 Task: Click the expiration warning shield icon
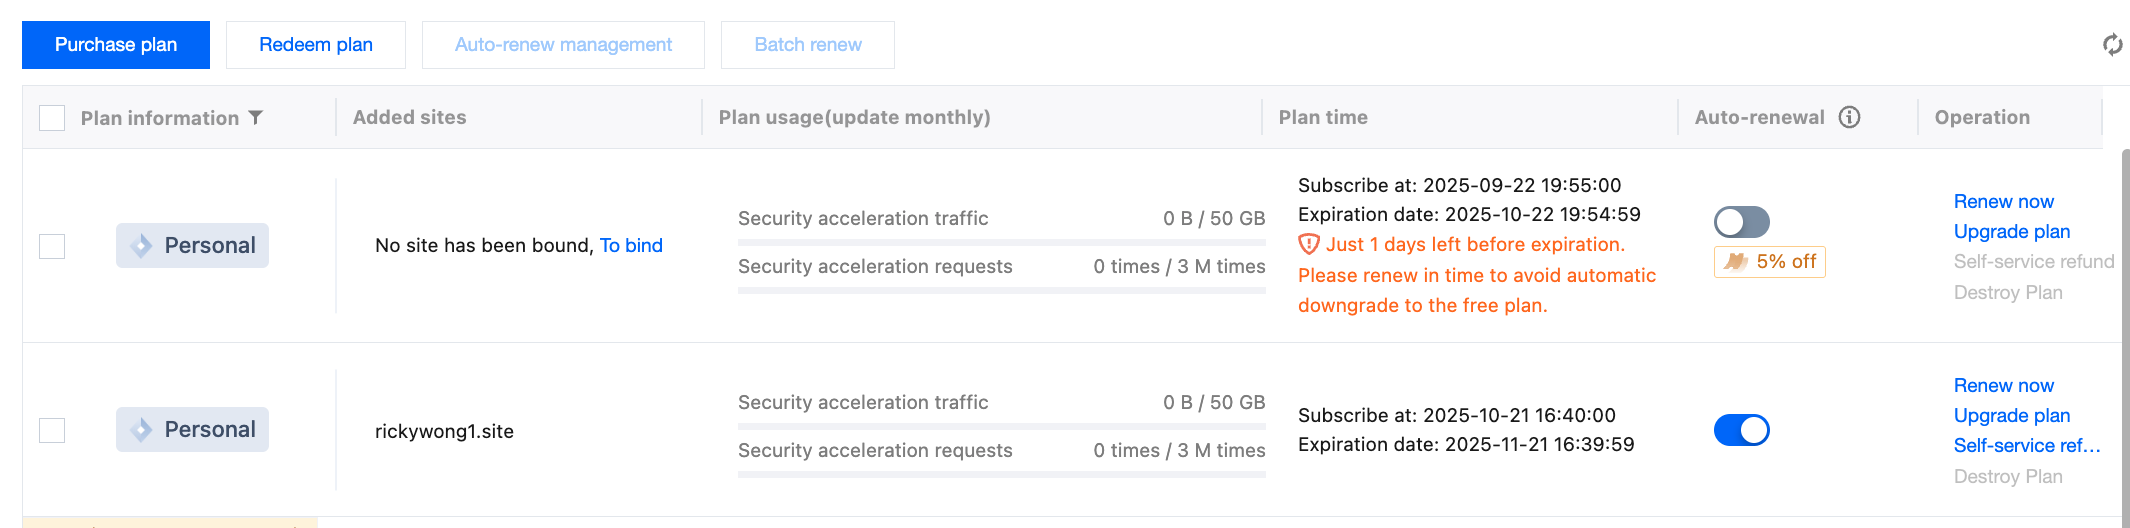(1308, 244)
